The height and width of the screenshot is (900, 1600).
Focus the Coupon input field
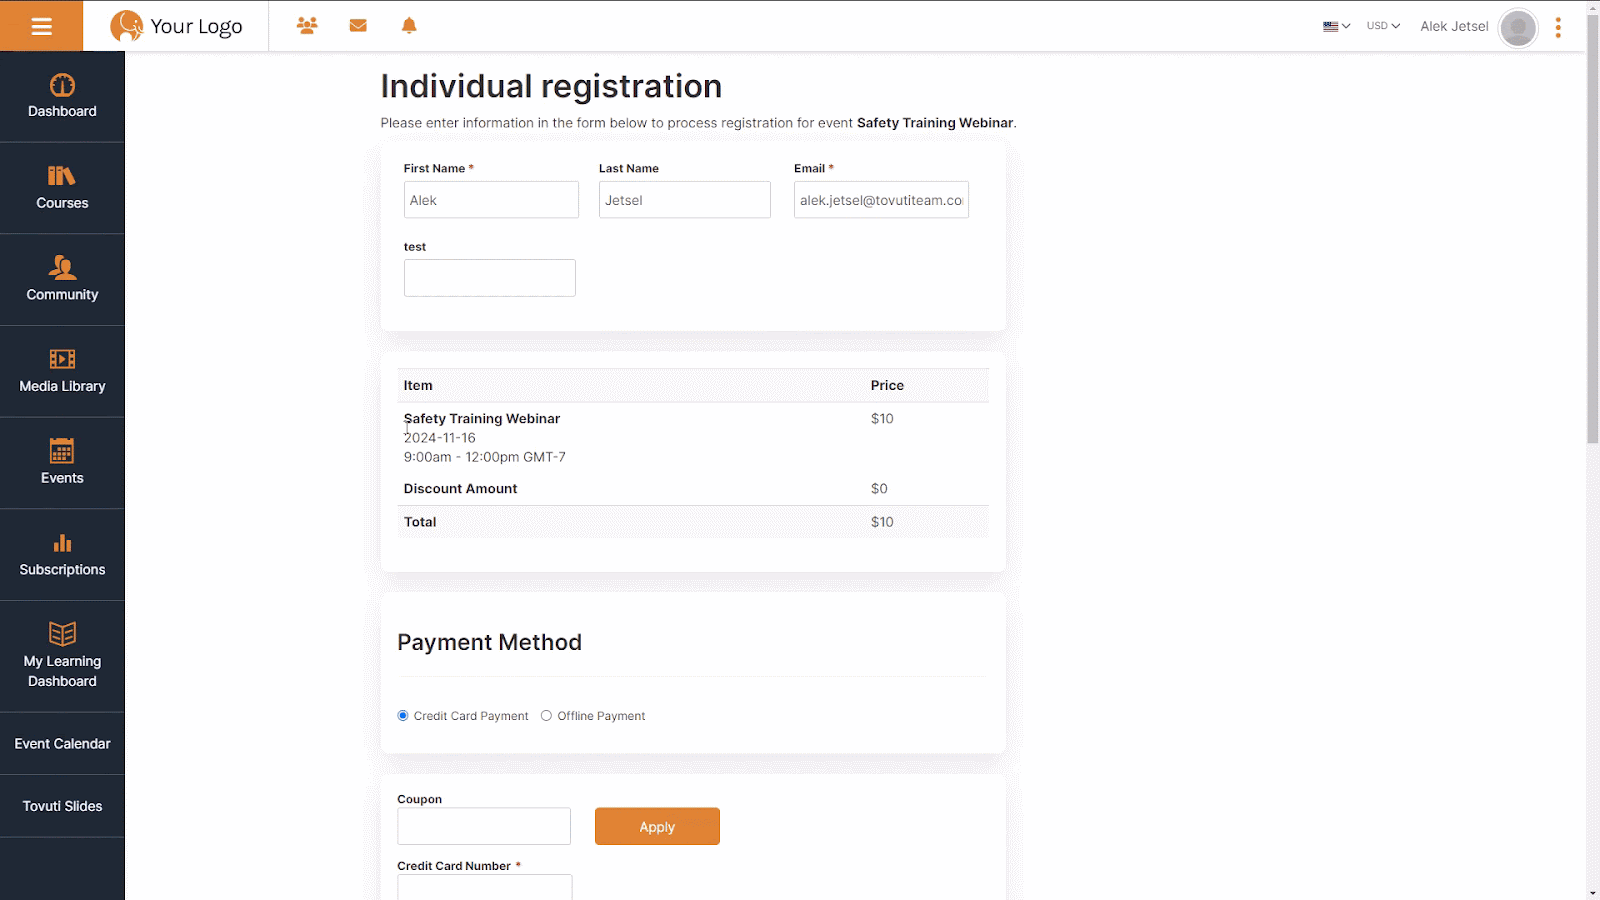tap(484, 827)
